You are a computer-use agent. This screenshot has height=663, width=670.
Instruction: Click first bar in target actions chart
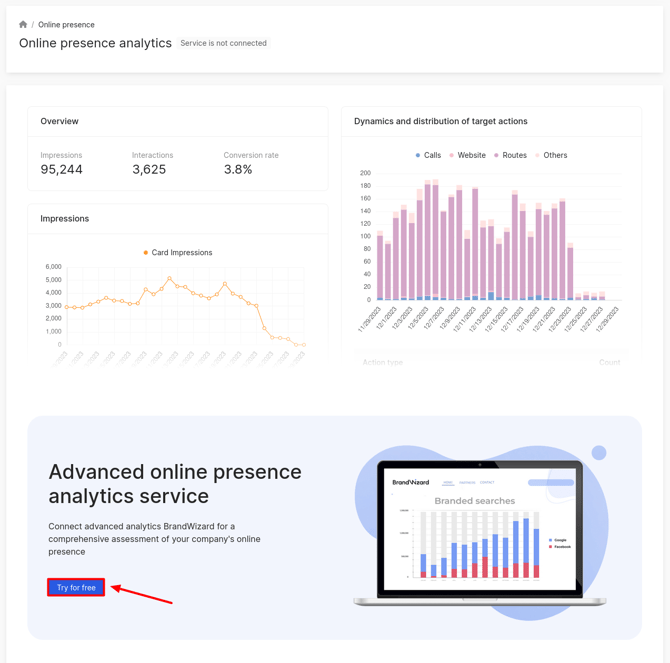click(x=380, y=267)
